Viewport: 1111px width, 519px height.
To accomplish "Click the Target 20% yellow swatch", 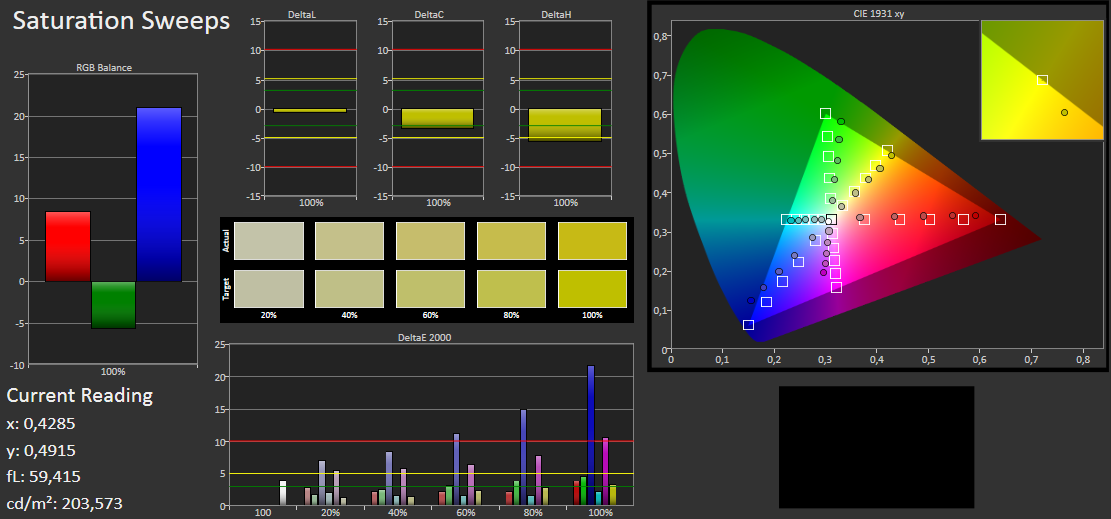I will [x=269, y=289].
